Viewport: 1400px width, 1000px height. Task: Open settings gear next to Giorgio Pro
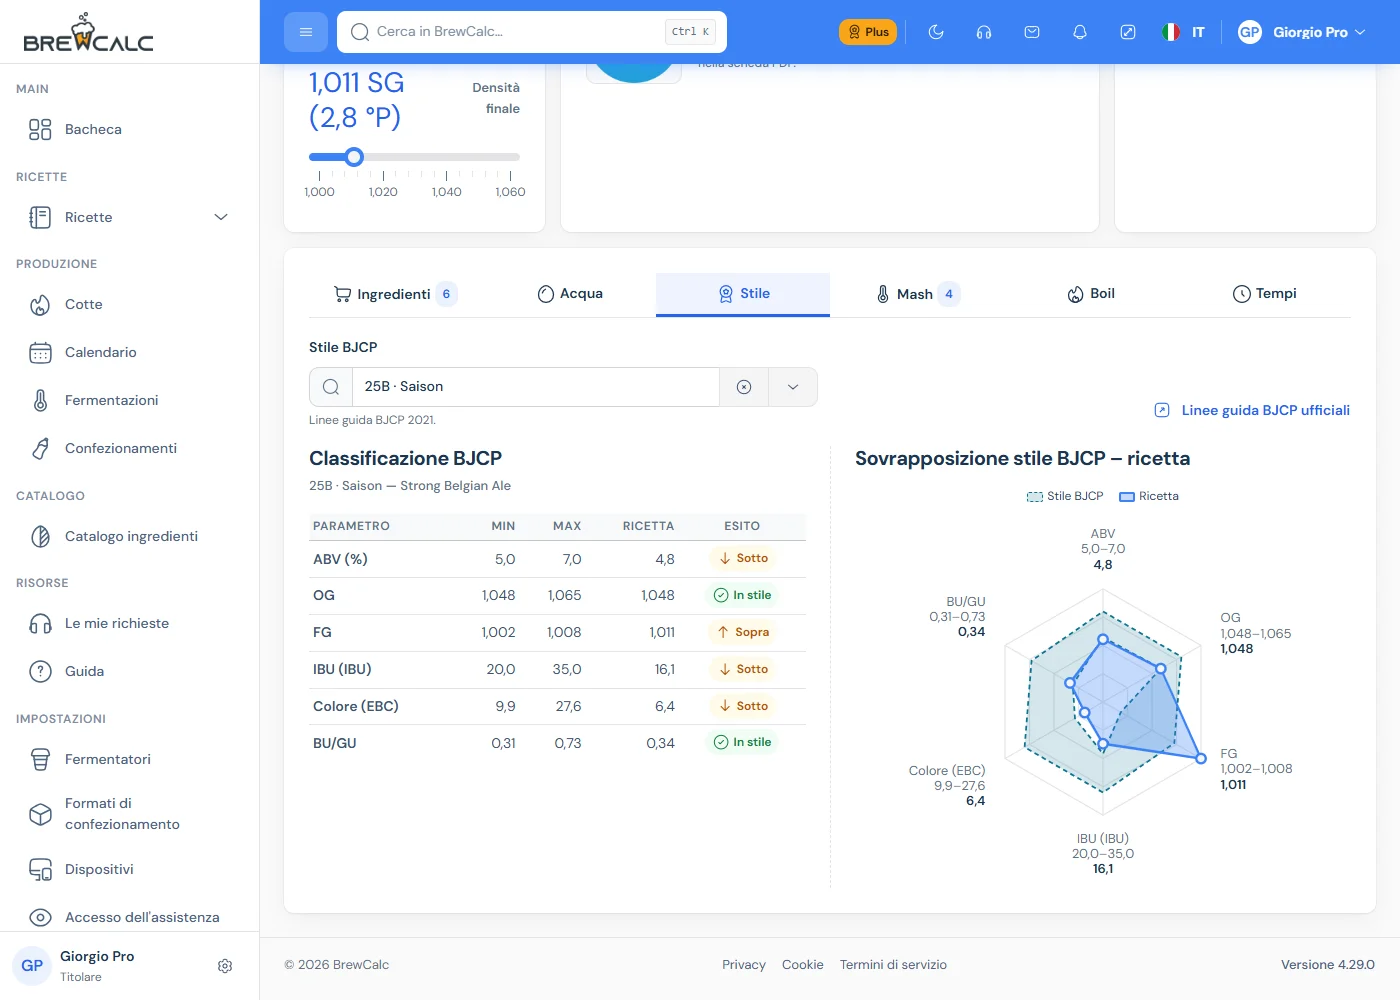tap(225, 966)
